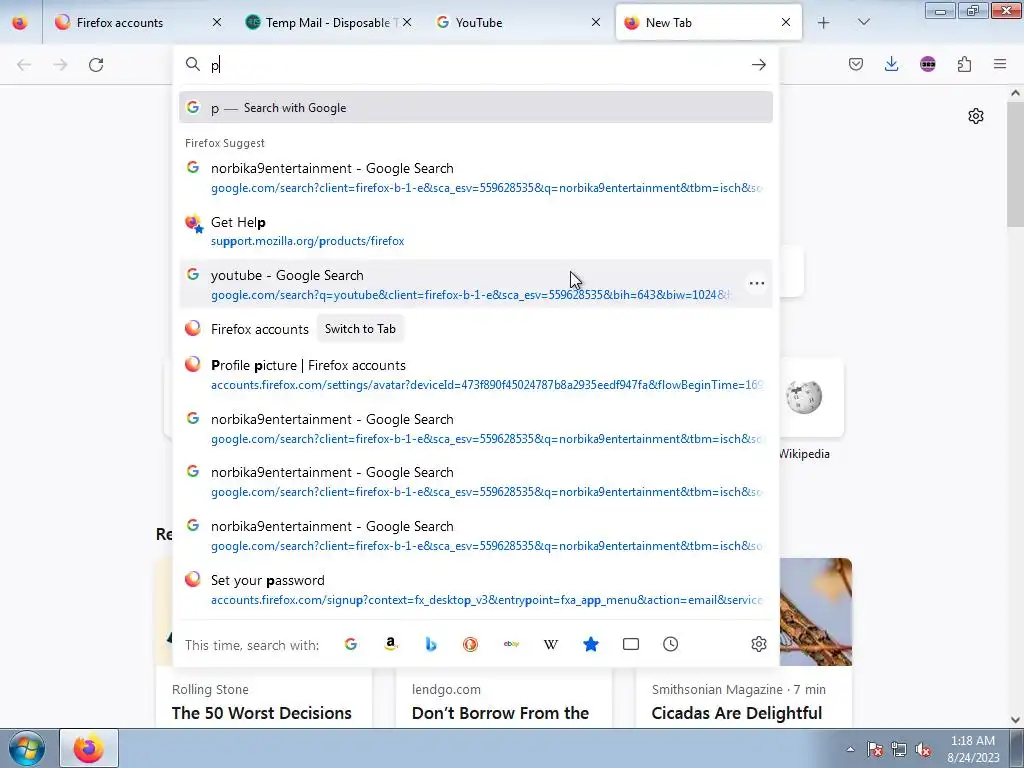
Task: Open the muted volume tray icon
Action: click(923, 749)
